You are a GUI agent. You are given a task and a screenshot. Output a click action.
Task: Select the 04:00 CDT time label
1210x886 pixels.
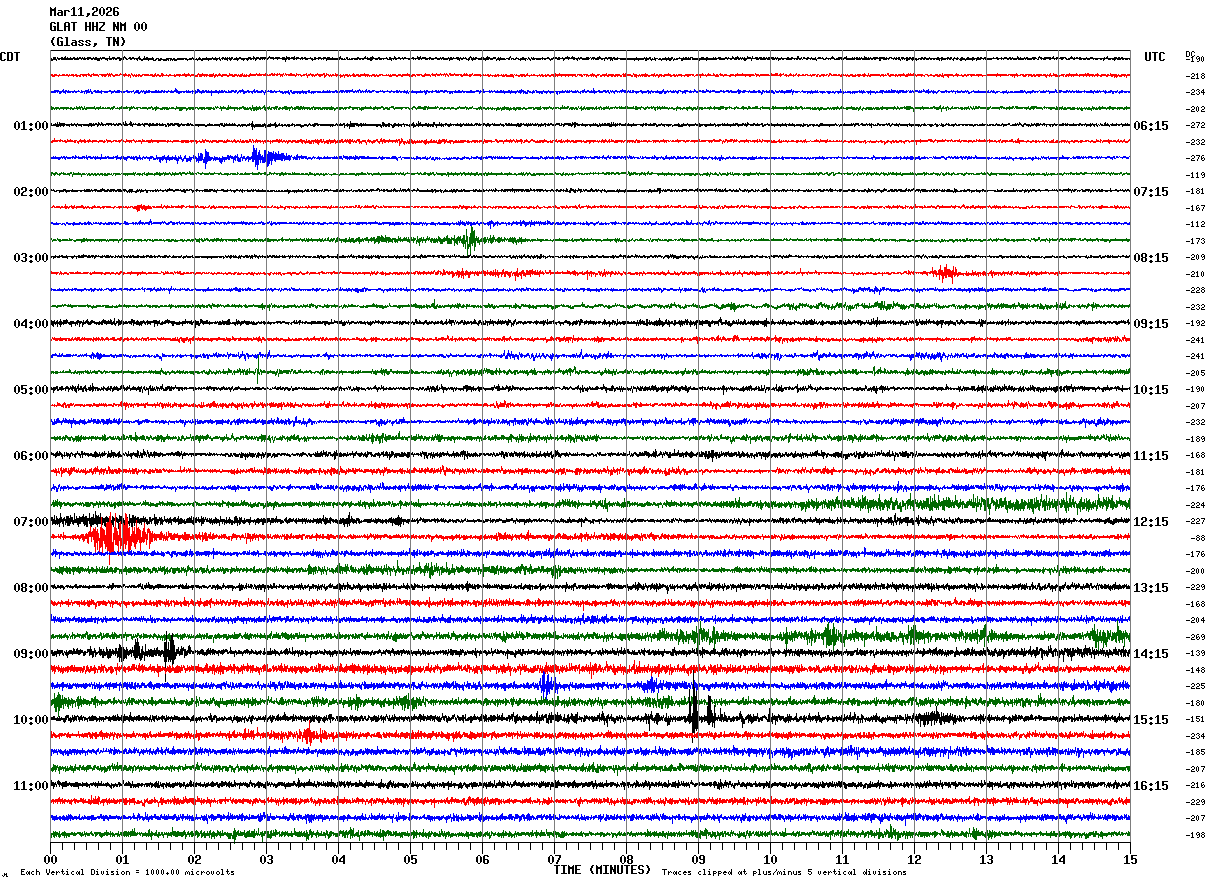pos(31,324)
